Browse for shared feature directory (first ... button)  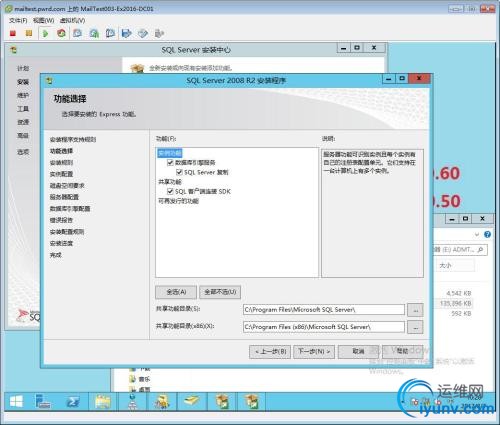tap(415, 310)
